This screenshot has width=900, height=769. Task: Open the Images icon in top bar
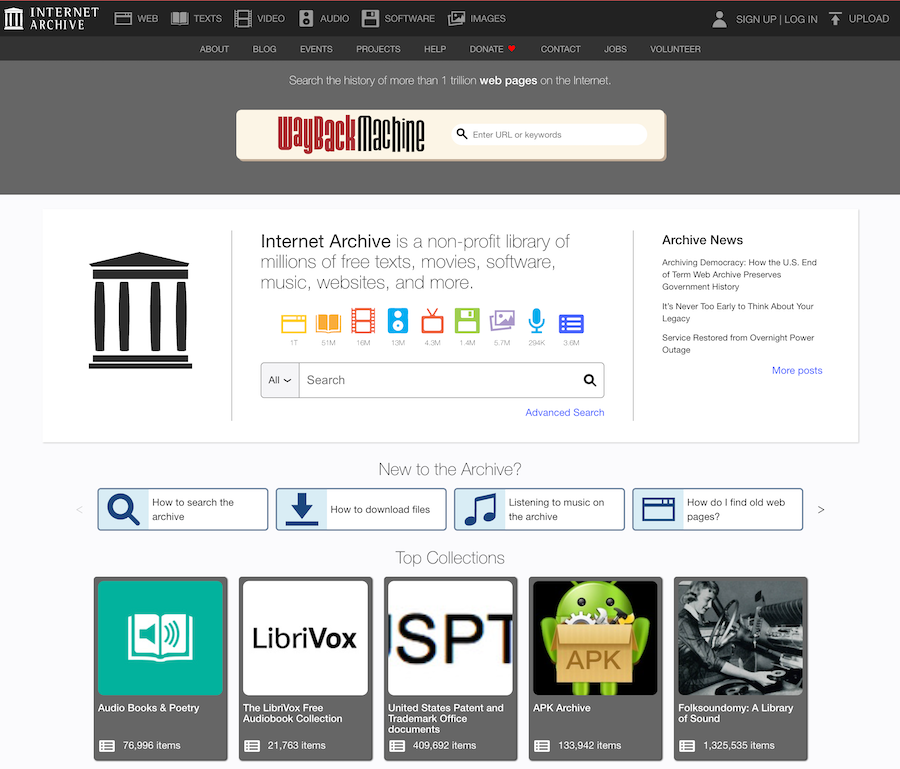pyautogui.click(x=456, y=18)
